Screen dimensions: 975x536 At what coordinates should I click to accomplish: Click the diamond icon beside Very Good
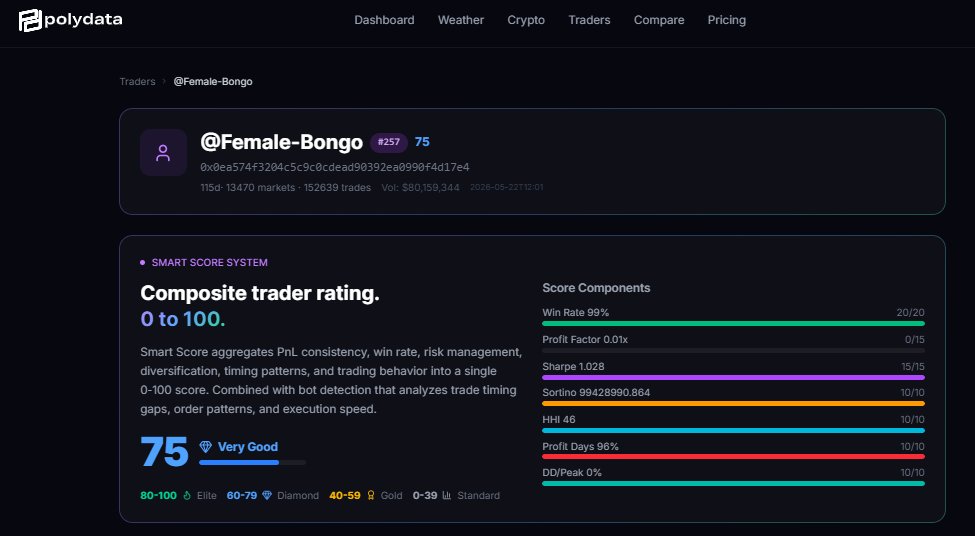click(205, 446)
